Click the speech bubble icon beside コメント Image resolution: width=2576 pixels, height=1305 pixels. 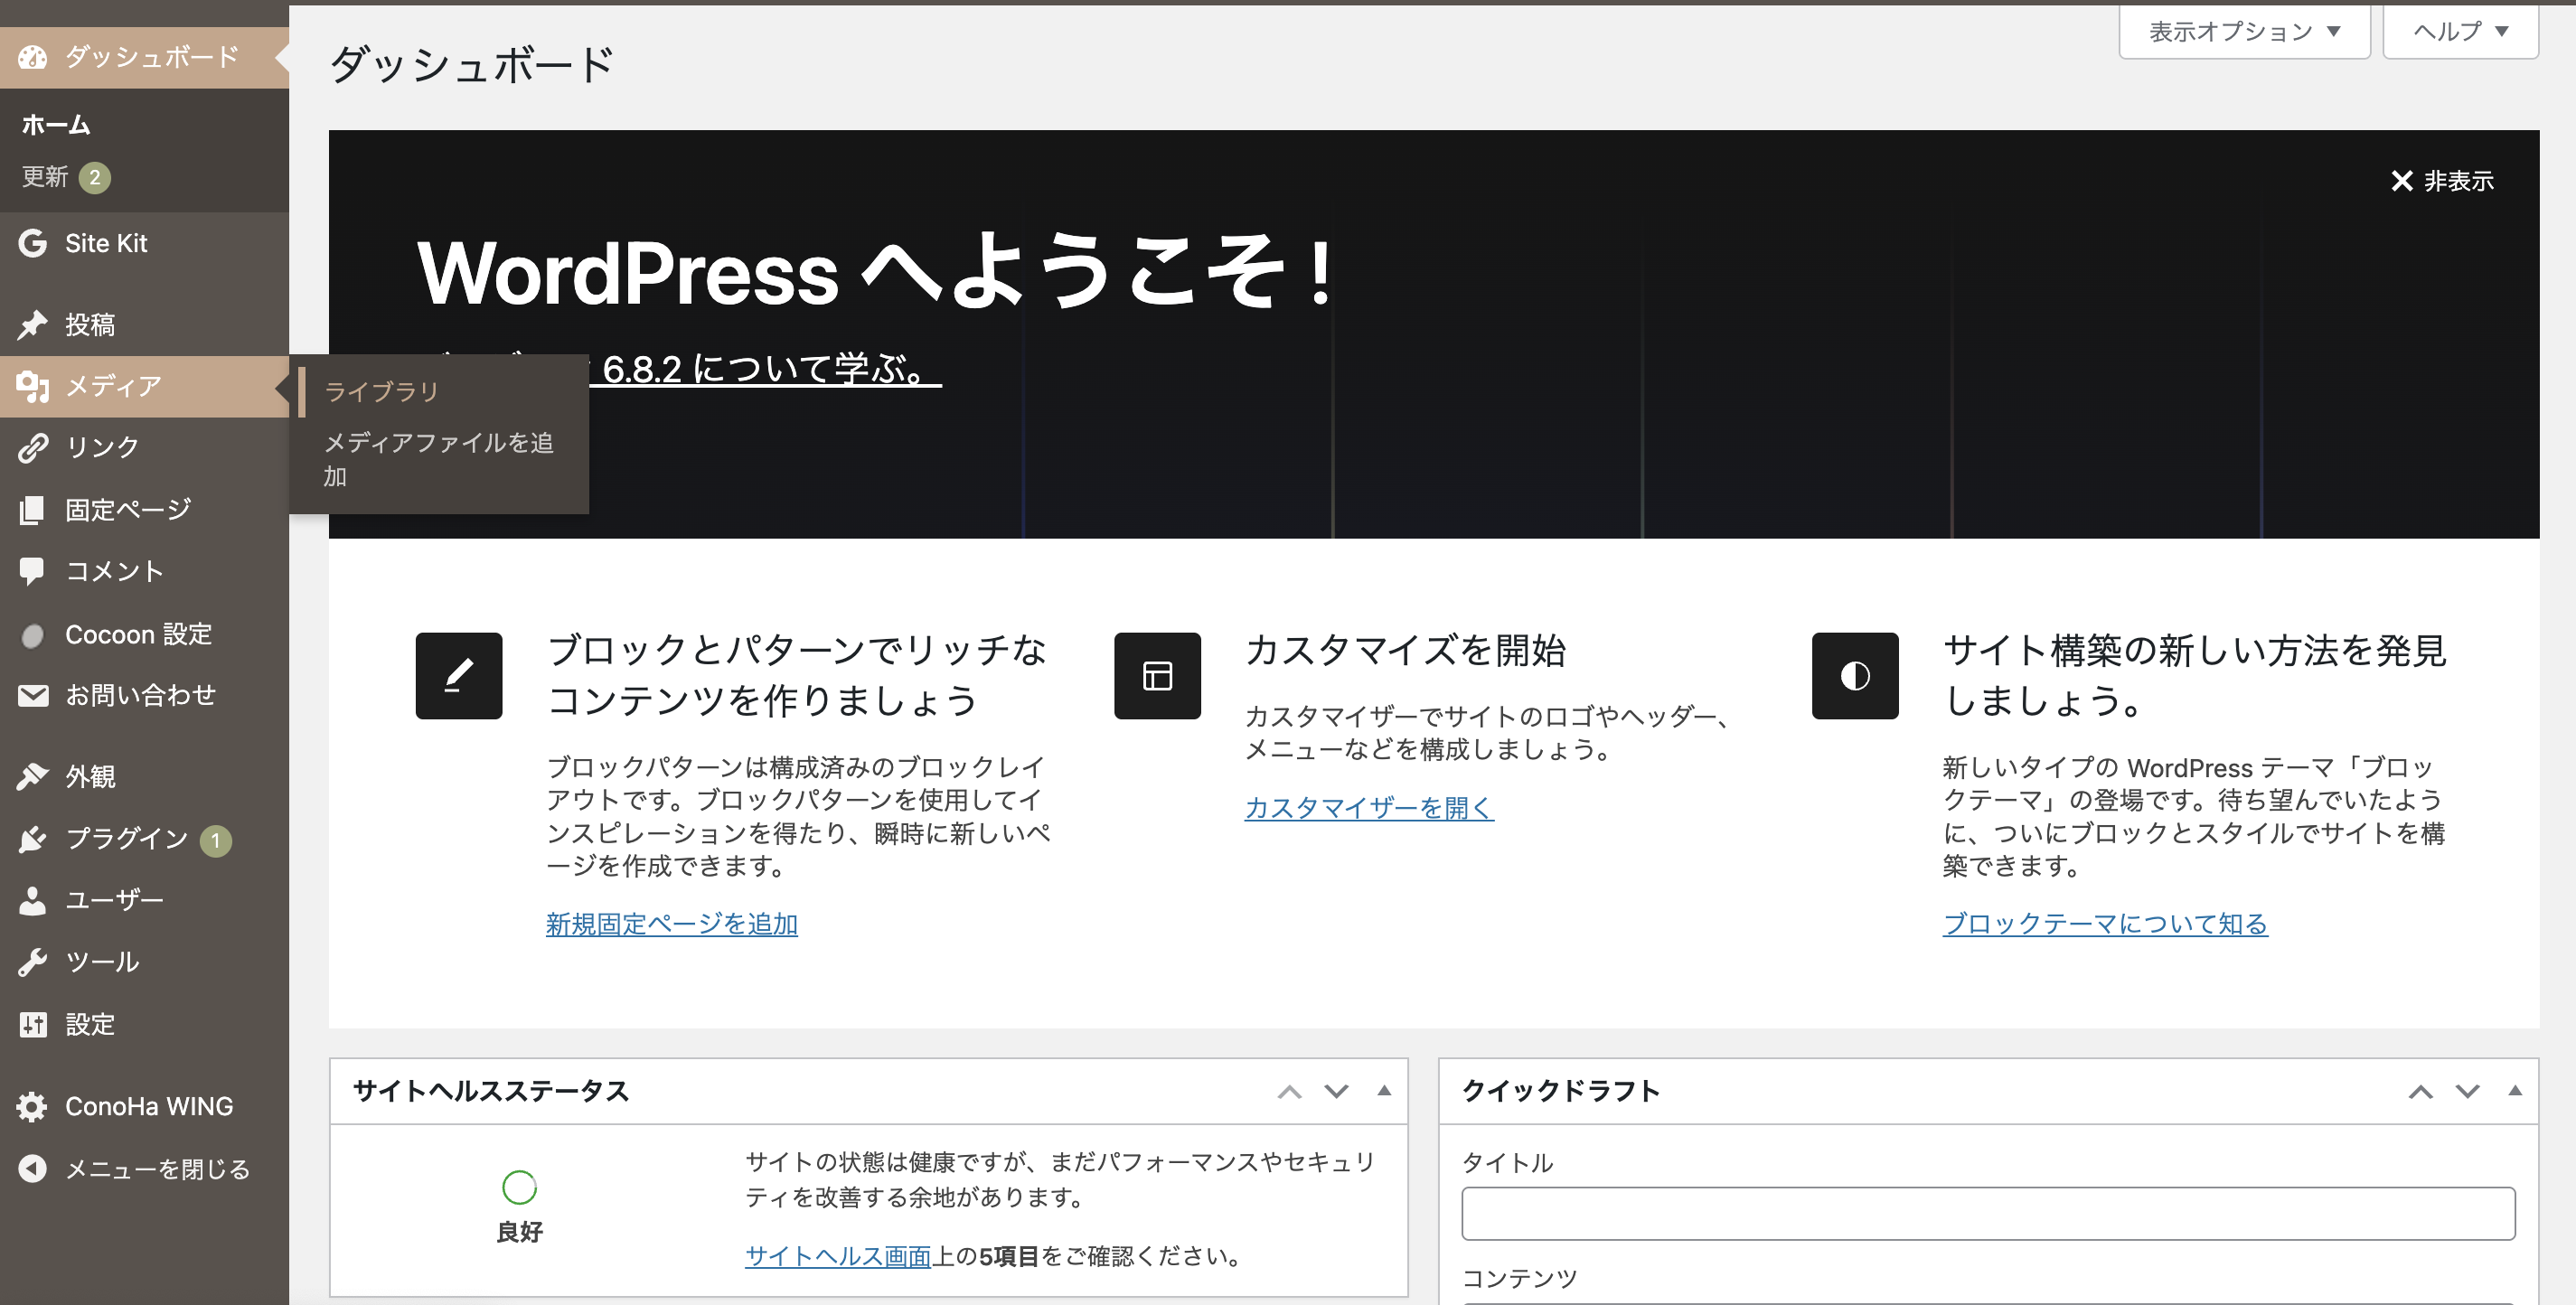(x=32, y=571)
